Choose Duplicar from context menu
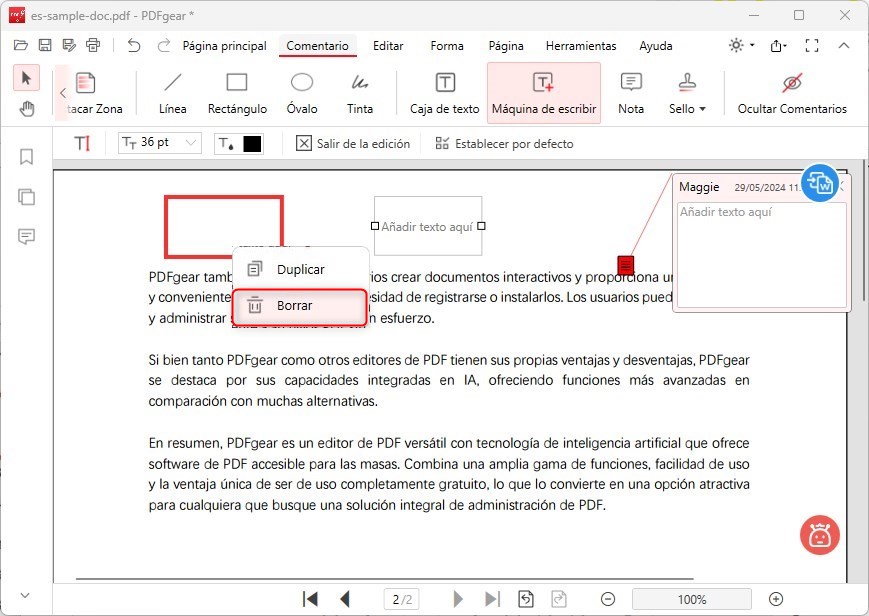The image size is (869, 616). pyautogui.click(x=300, y=269)
